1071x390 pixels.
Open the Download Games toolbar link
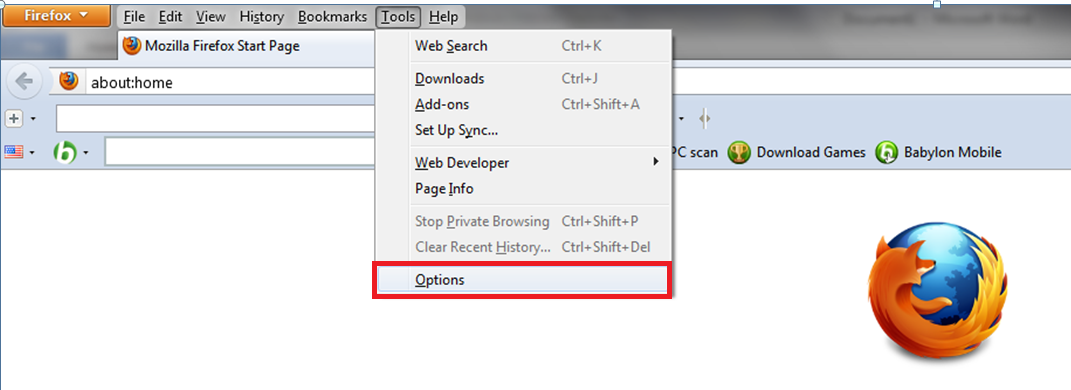(811, 152)
